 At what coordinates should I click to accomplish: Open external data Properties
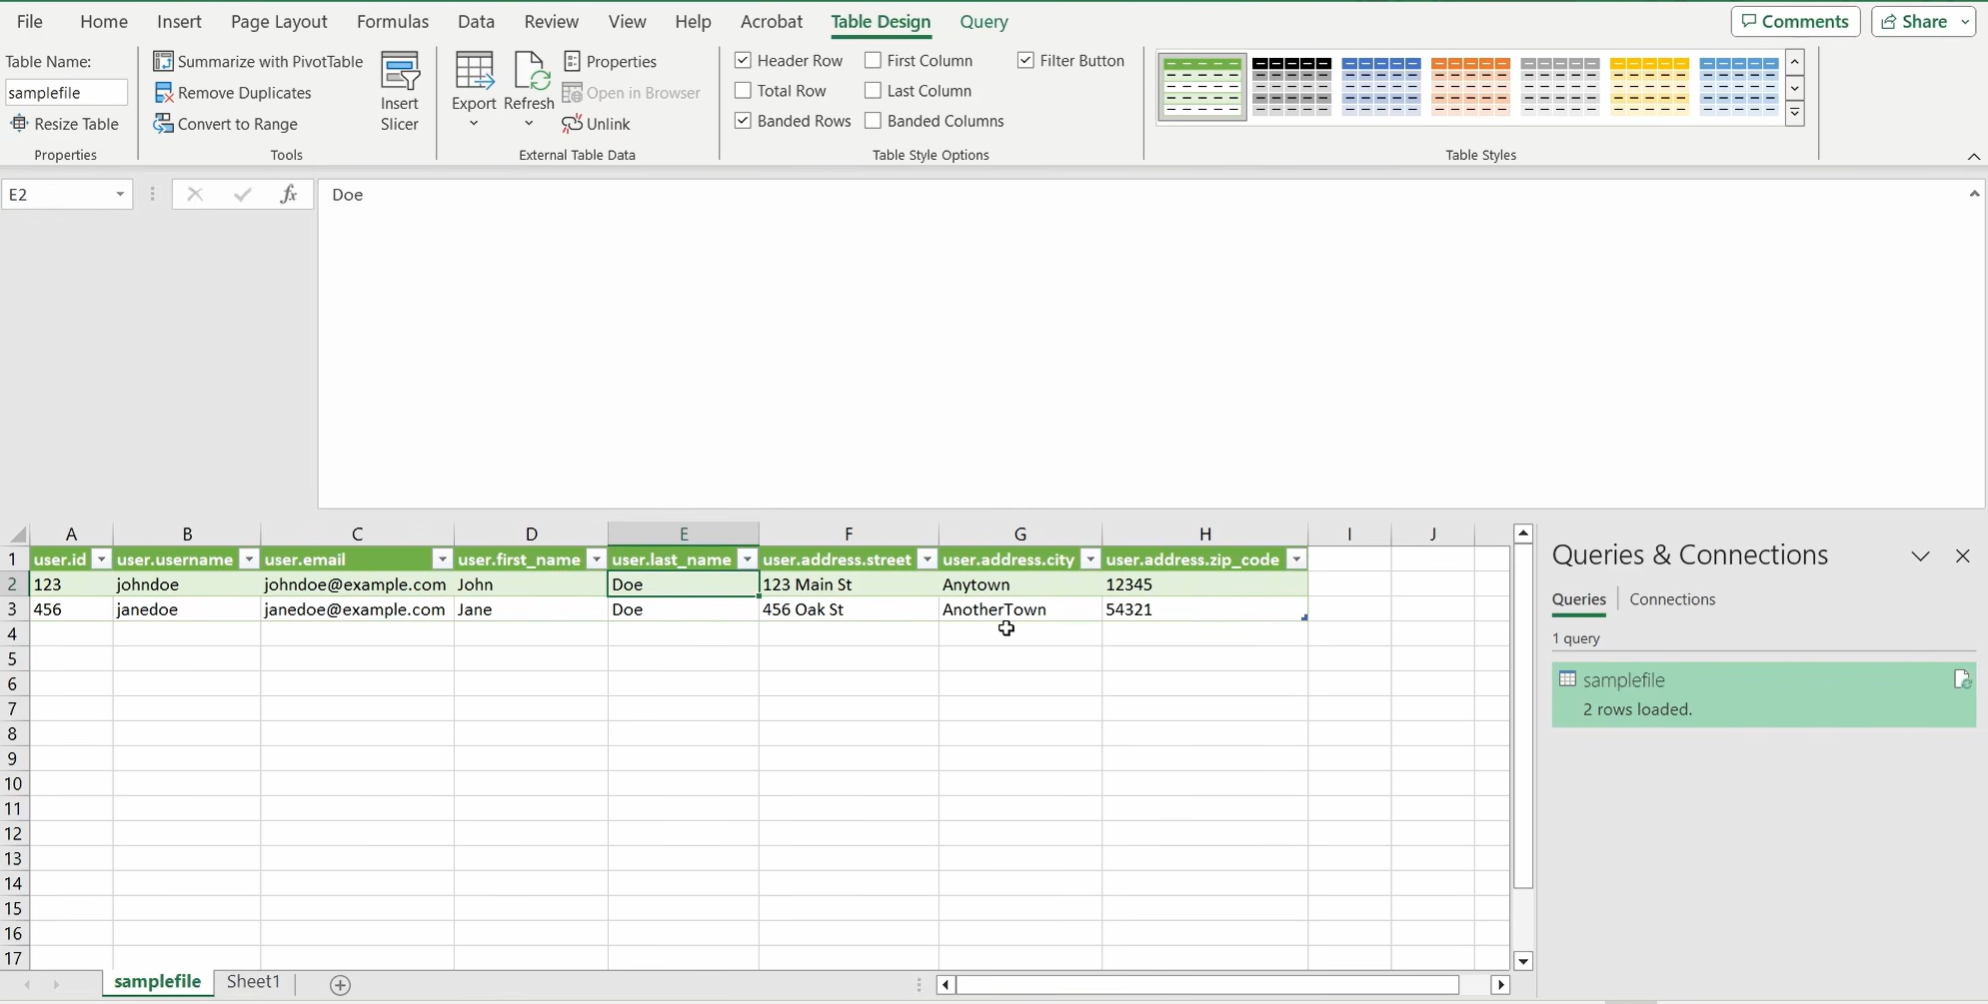[x=610, y=61]
